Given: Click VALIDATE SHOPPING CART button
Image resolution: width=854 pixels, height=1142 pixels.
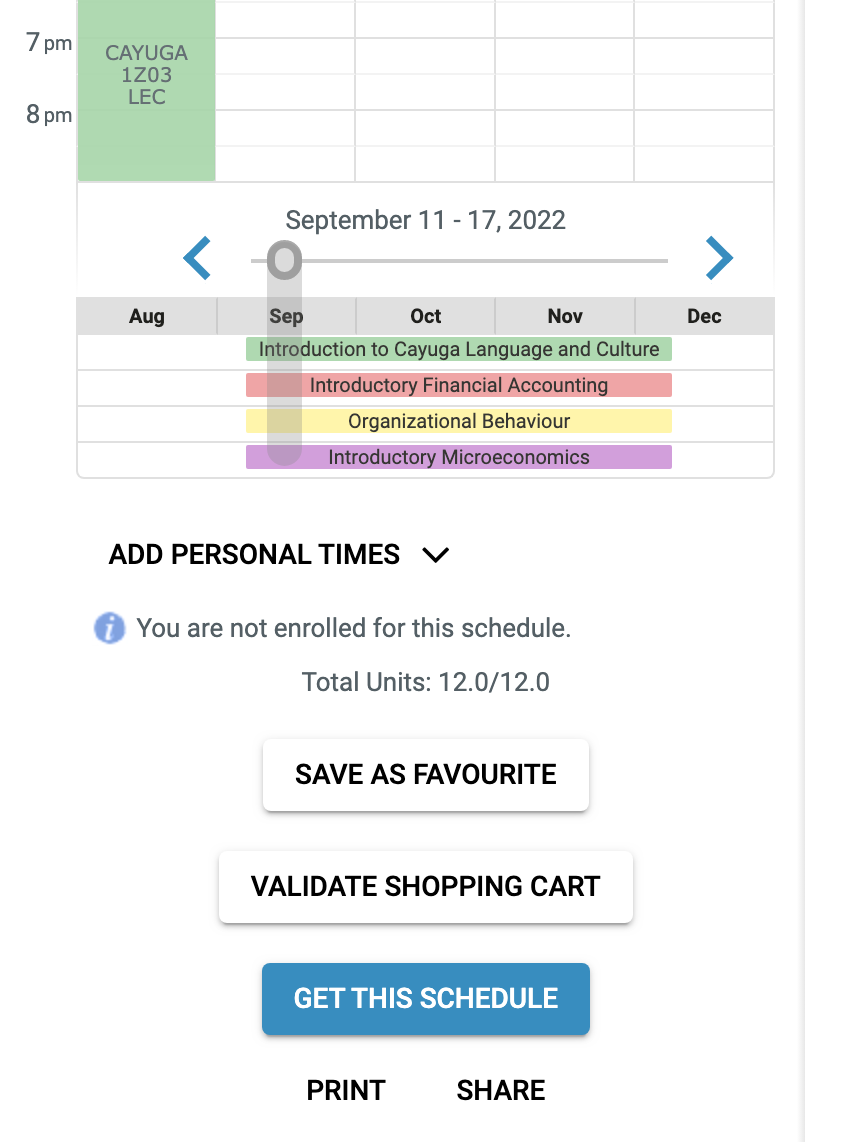Looking at the screenshot, I should tap(426, 887).
